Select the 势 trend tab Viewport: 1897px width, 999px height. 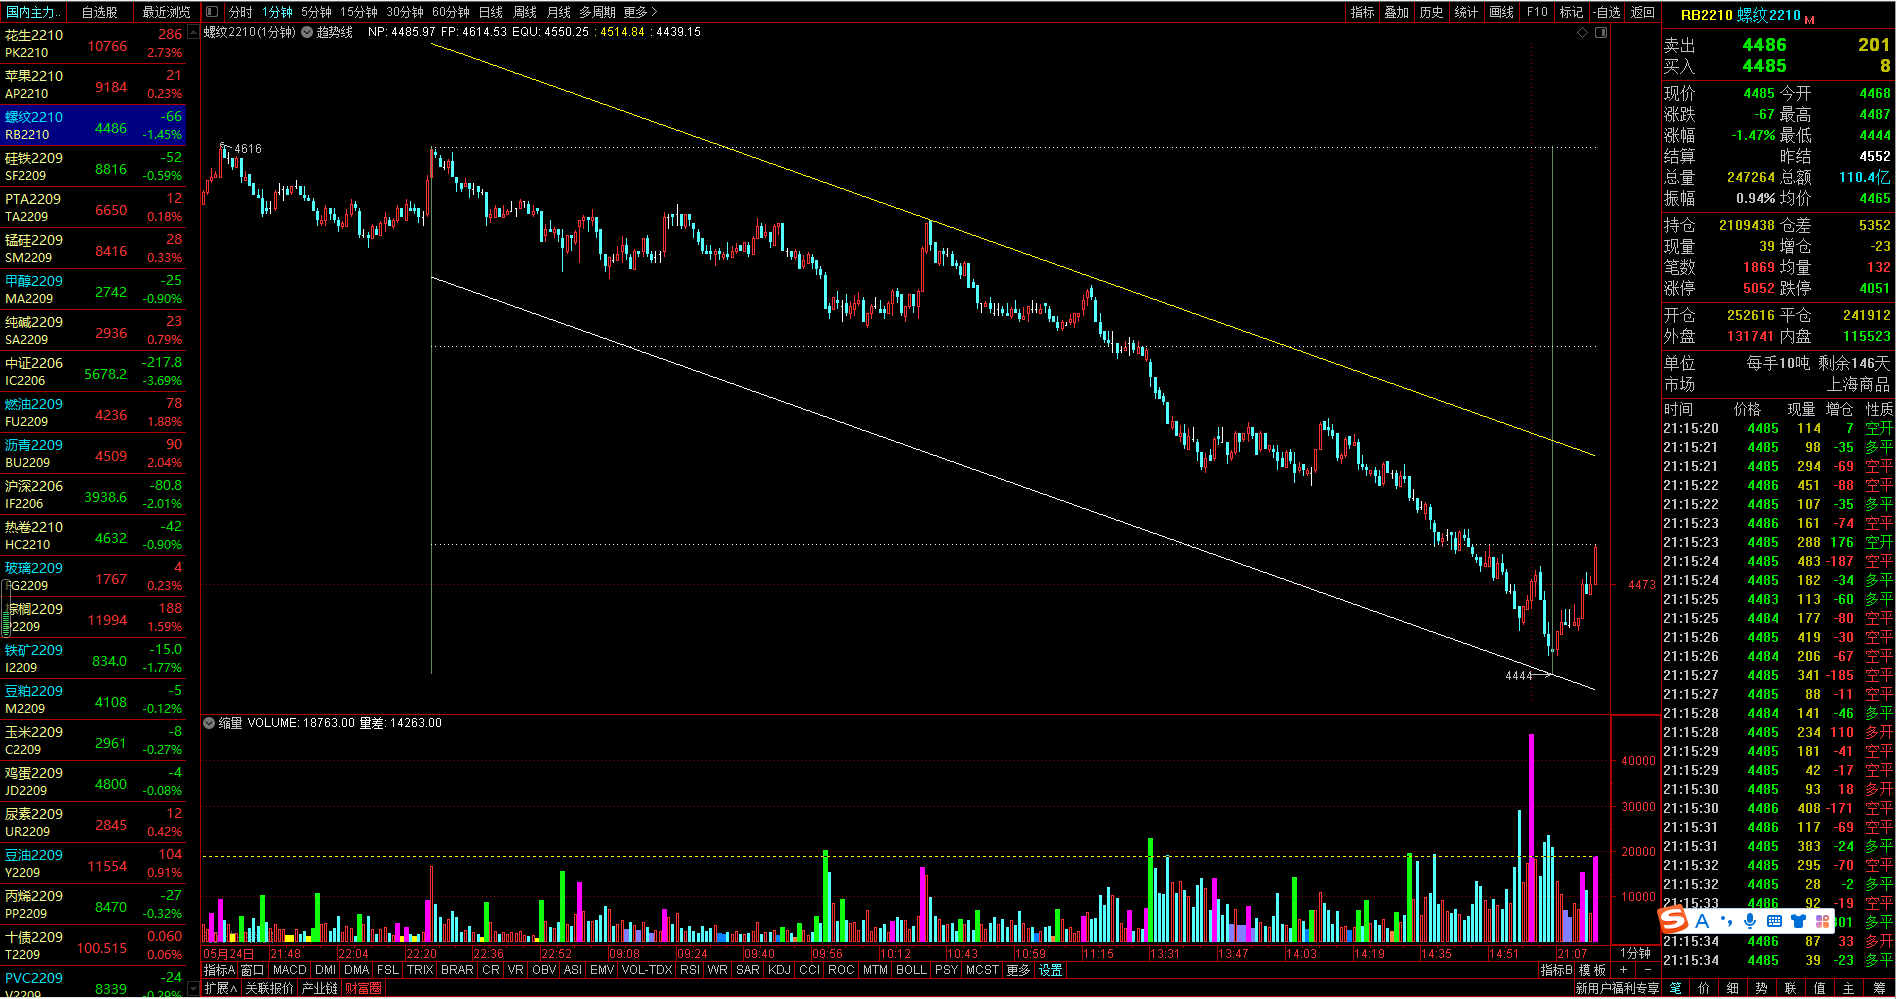(1762, 988)
